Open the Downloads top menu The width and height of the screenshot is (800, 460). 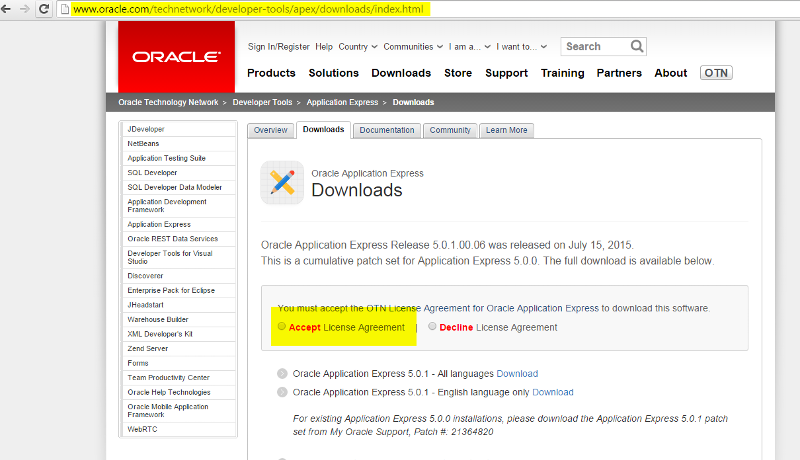[x=401, y=73]
